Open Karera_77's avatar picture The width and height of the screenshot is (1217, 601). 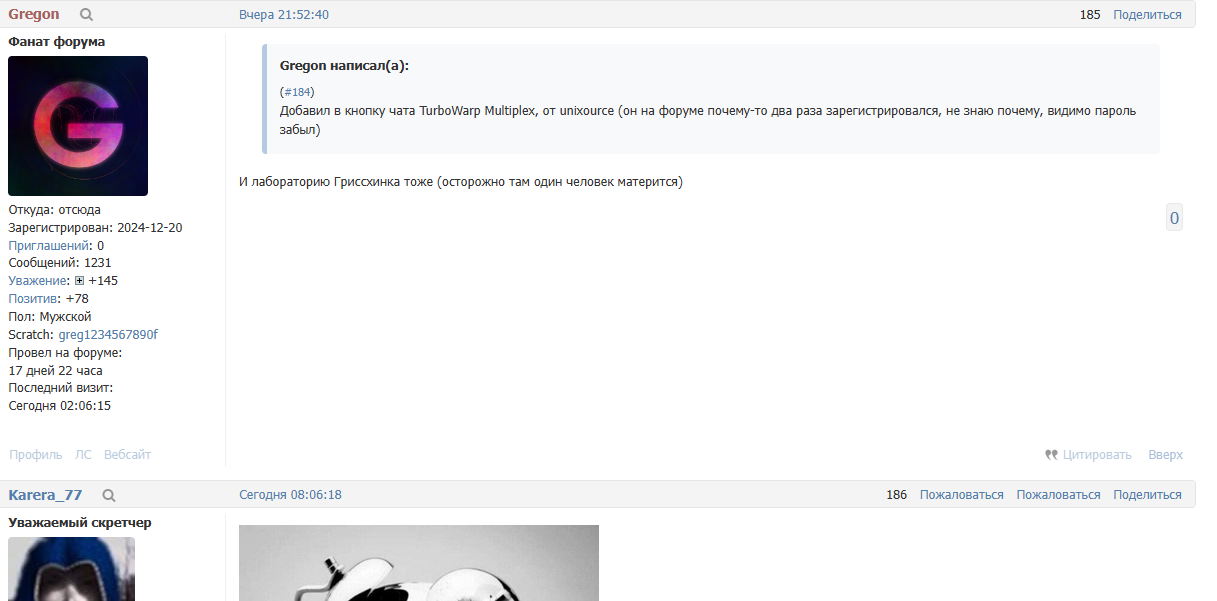coord(71,568)
